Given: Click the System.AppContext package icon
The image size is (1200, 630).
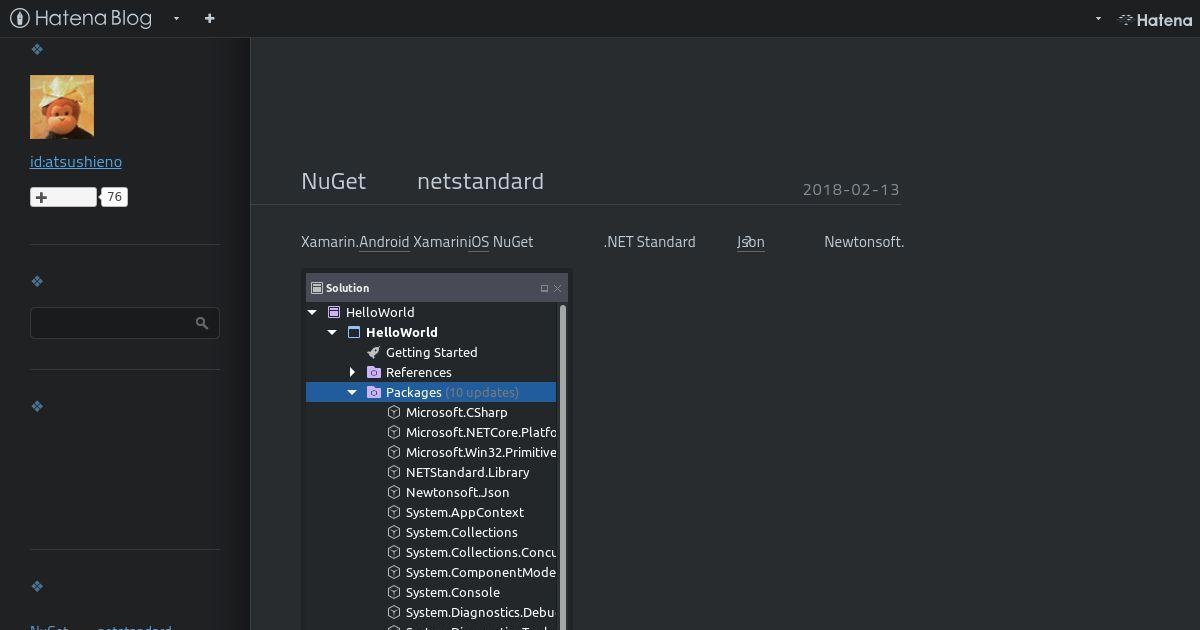Looking at the screenshot, I should [394, 512].
